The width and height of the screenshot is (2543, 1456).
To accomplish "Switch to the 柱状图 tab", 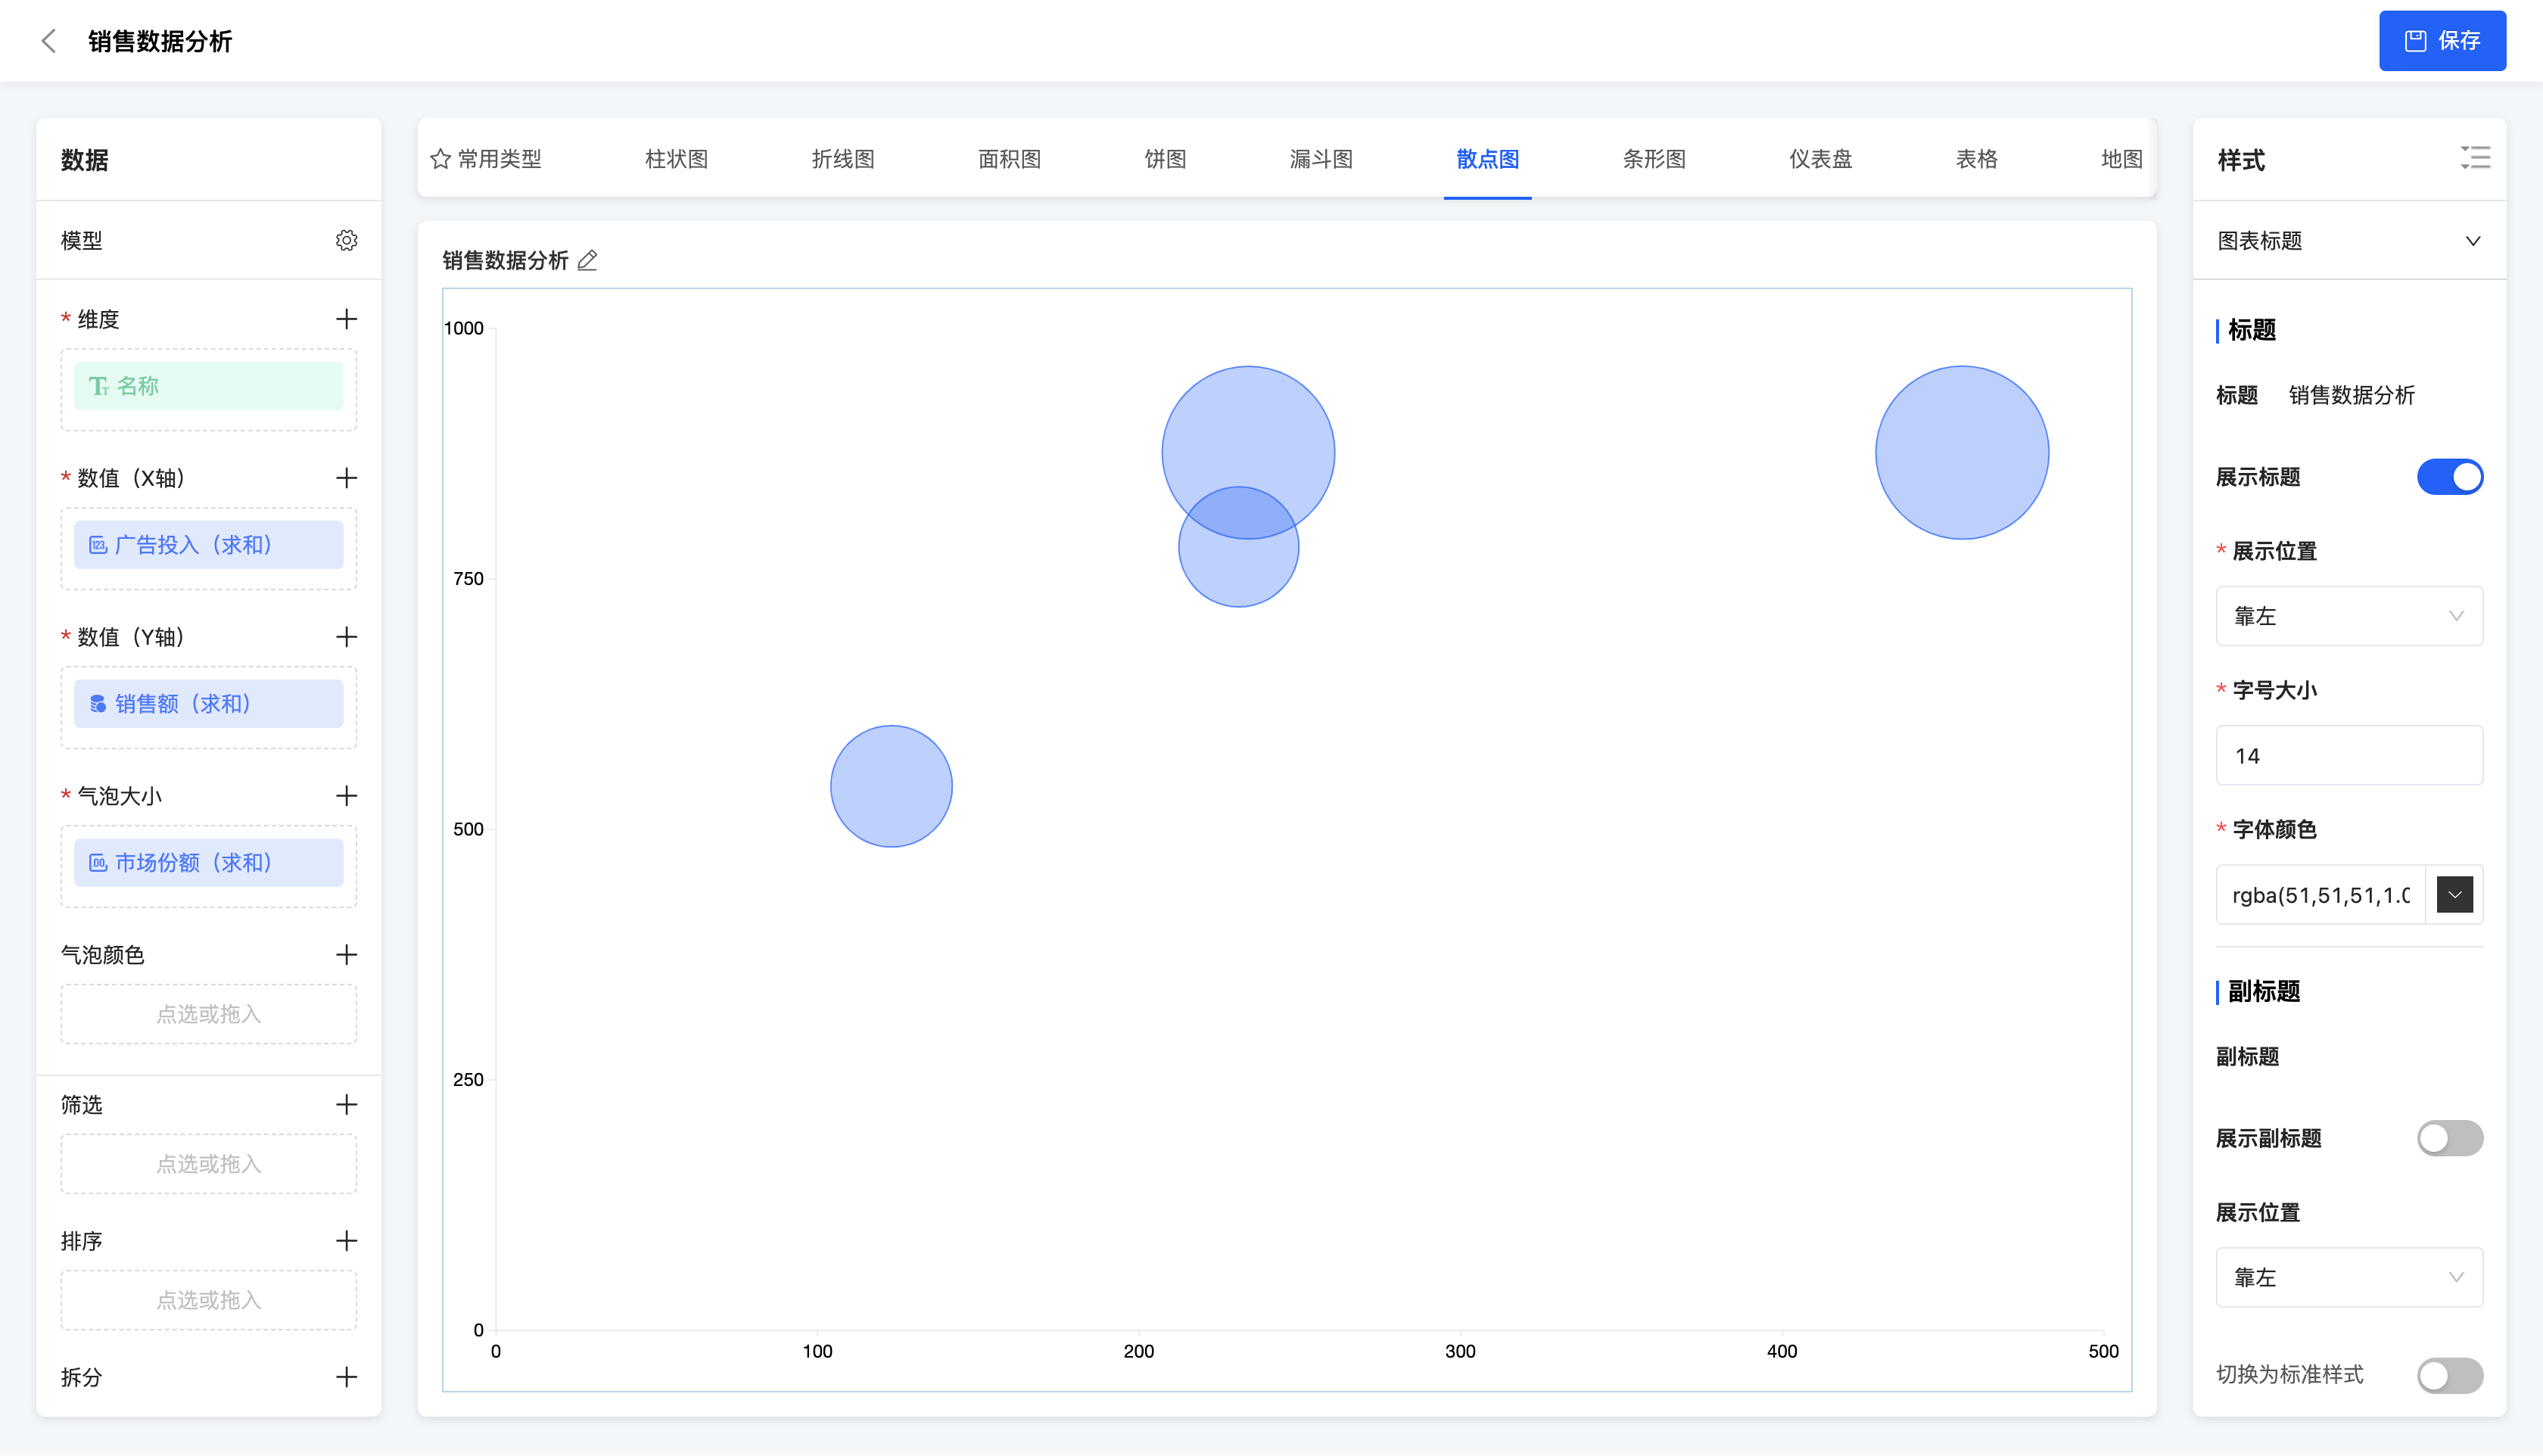I will (676, 159).
